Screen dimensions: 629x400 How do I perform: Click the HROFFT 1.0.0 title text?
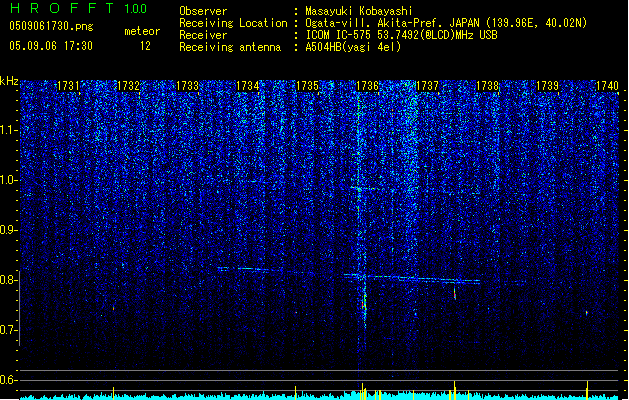pyautogui.click(x=79, y=8)
